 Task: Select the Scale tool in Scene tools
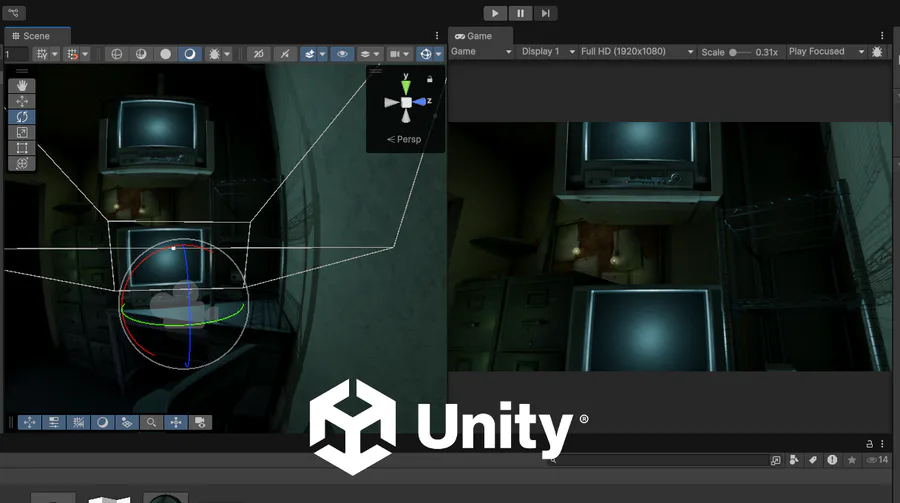[22, 132]
